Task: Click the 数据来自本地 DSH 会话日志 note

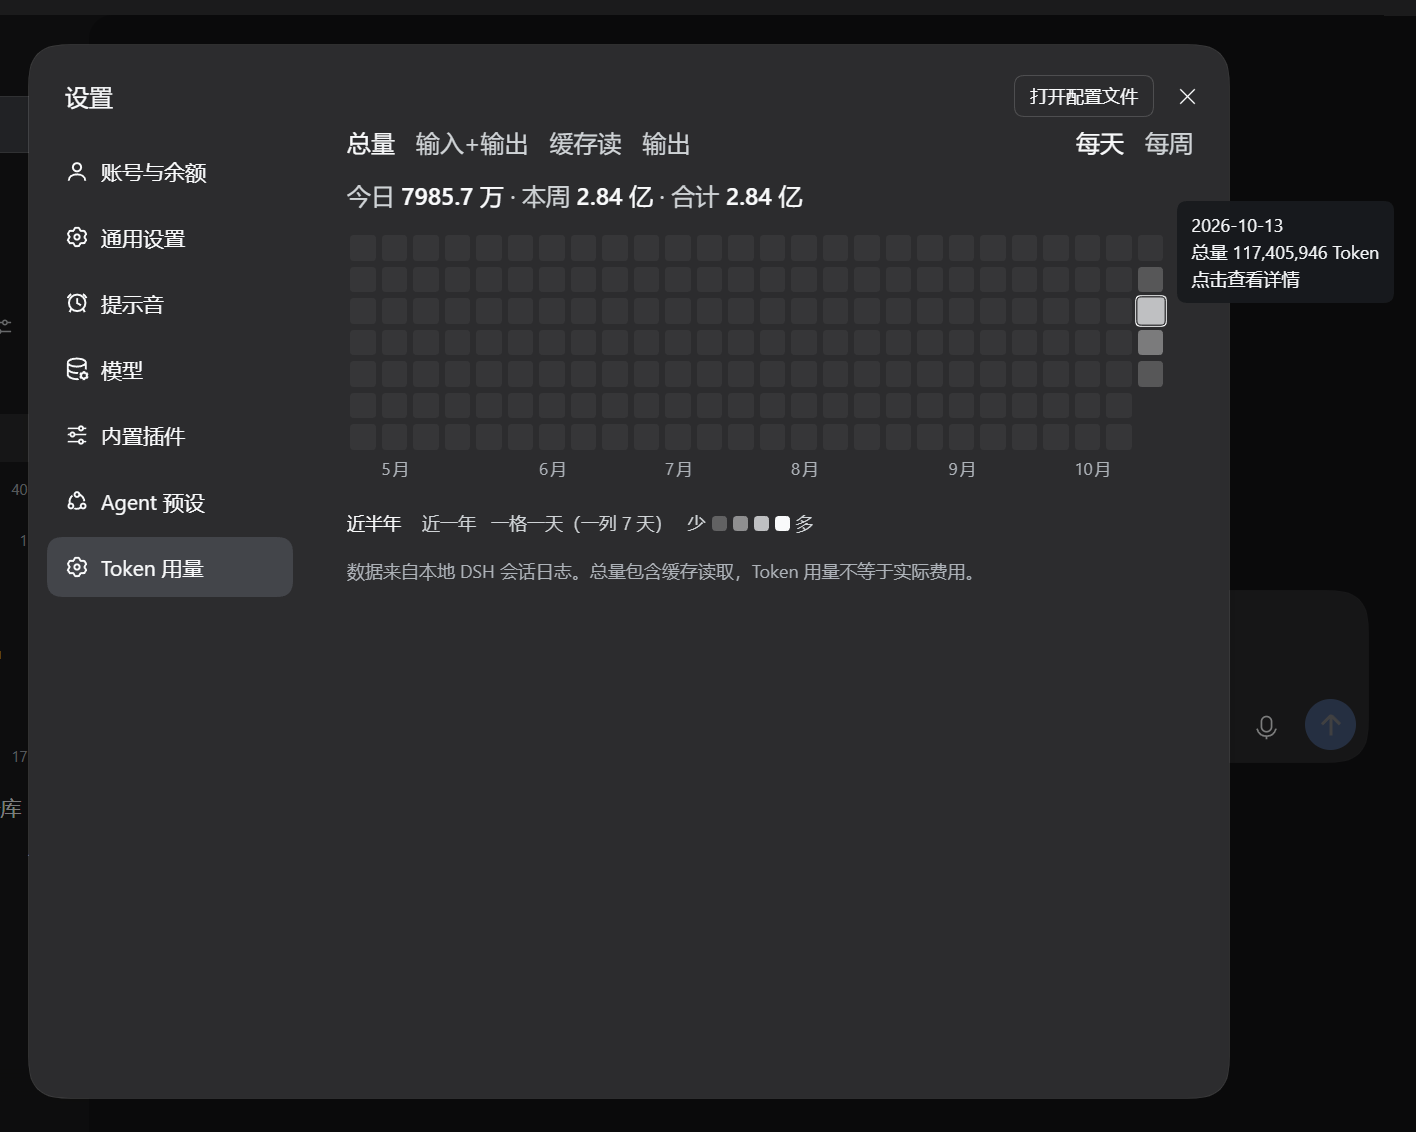Action: [x=661, y=572]
